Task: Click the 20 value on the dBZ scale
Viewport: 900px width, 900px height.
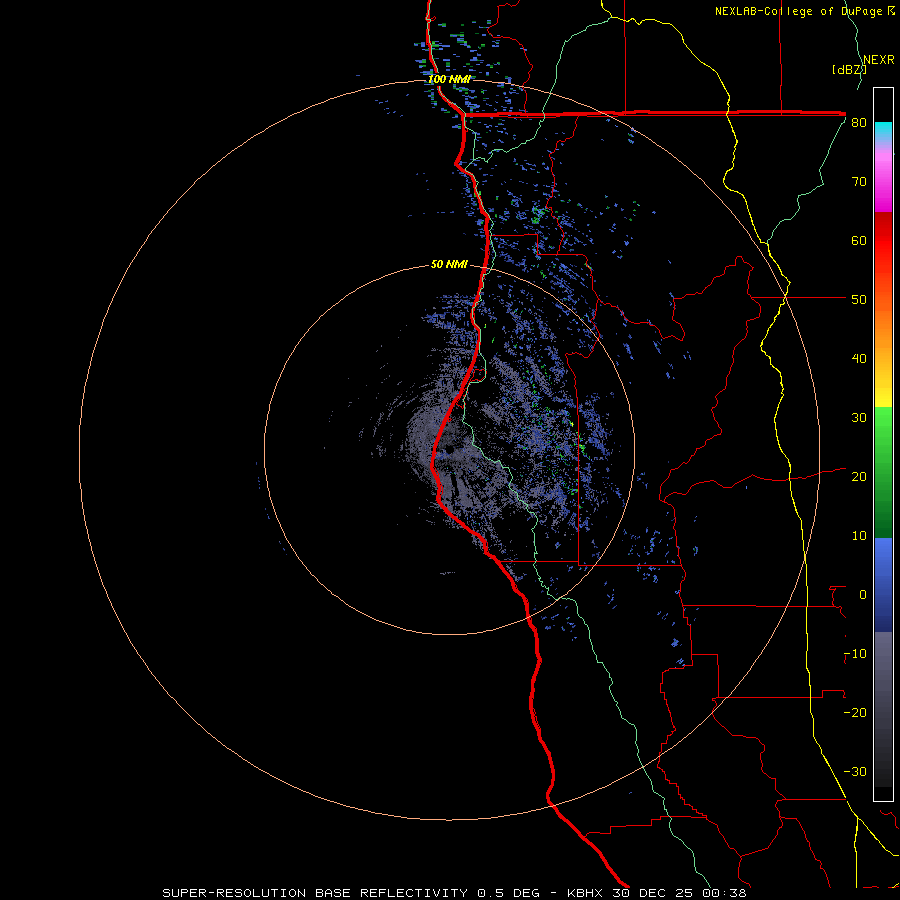Action: pos(859,477)
